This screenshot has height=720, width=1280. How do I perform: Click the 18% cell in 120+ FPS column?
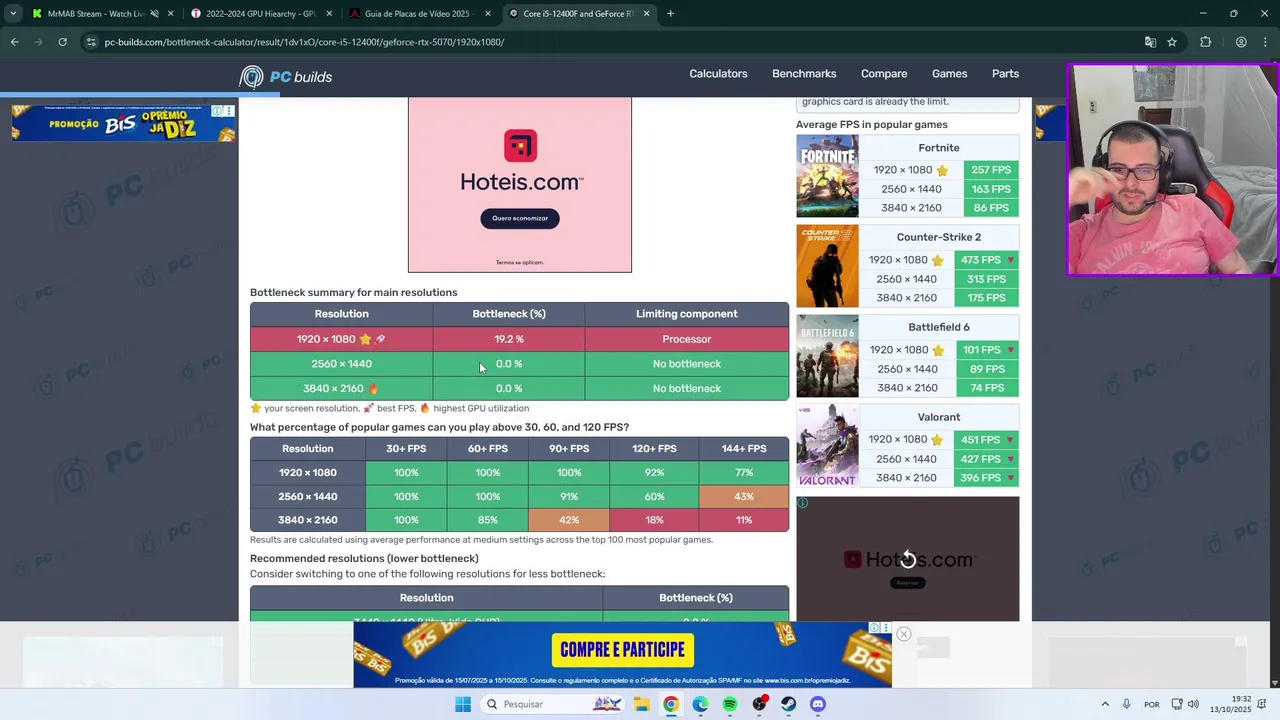pos(654,520)
